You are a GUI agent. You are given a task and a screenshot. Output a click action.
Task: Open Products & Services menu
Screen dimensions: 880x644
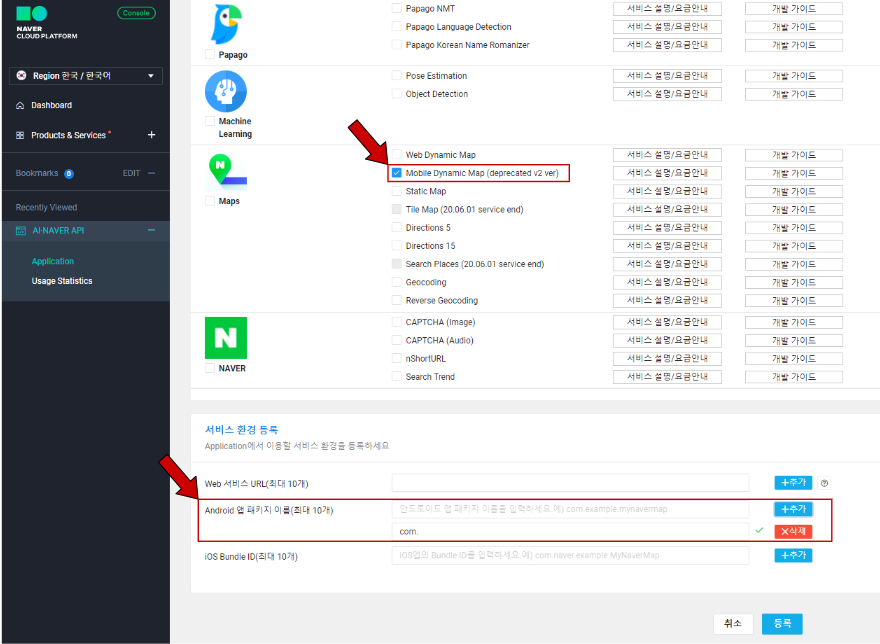68,135
